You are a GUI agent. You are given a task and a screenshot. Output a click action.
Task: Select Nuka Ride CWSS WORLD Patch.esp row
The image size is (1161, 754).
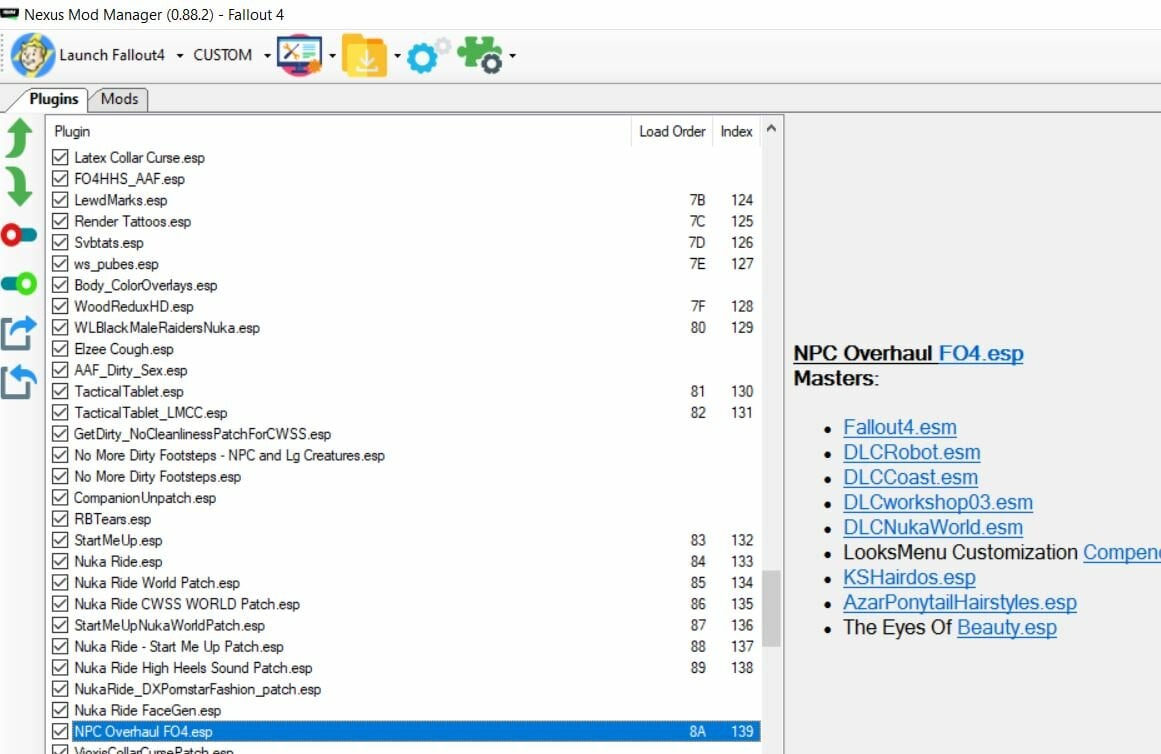point(406,604)
